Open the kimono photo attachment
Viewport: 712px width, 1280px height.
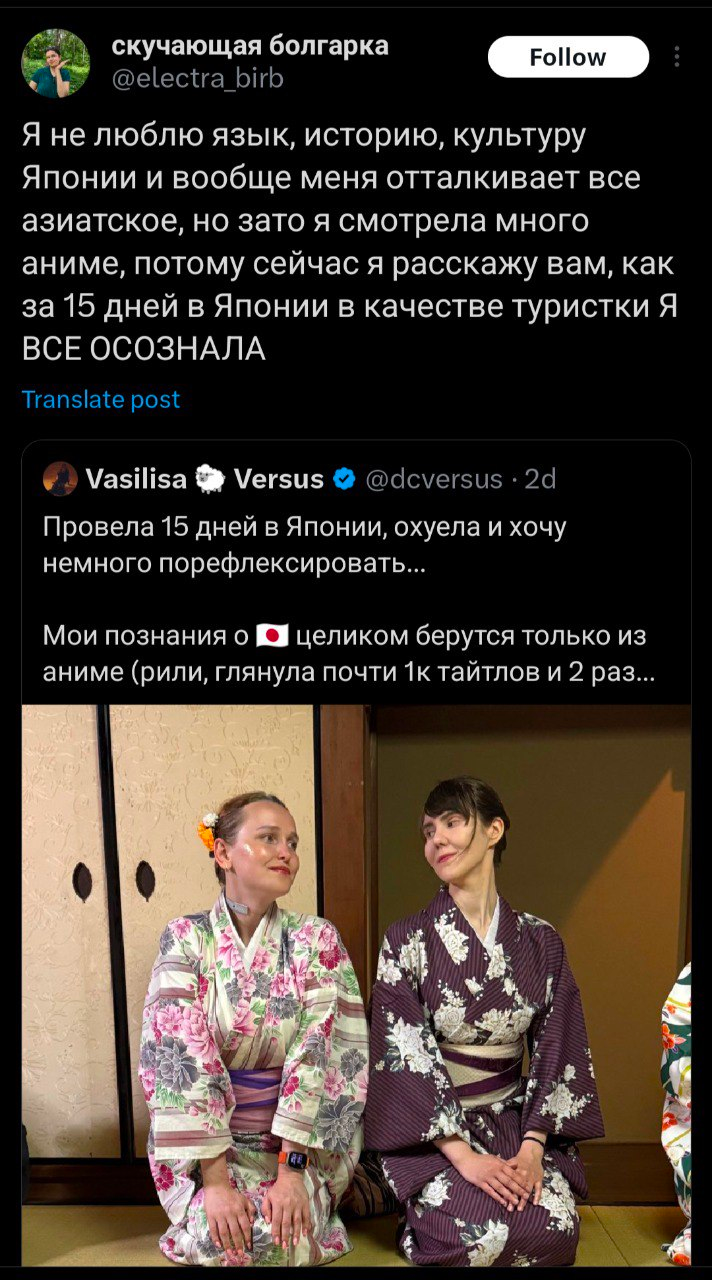click(356, 985)
